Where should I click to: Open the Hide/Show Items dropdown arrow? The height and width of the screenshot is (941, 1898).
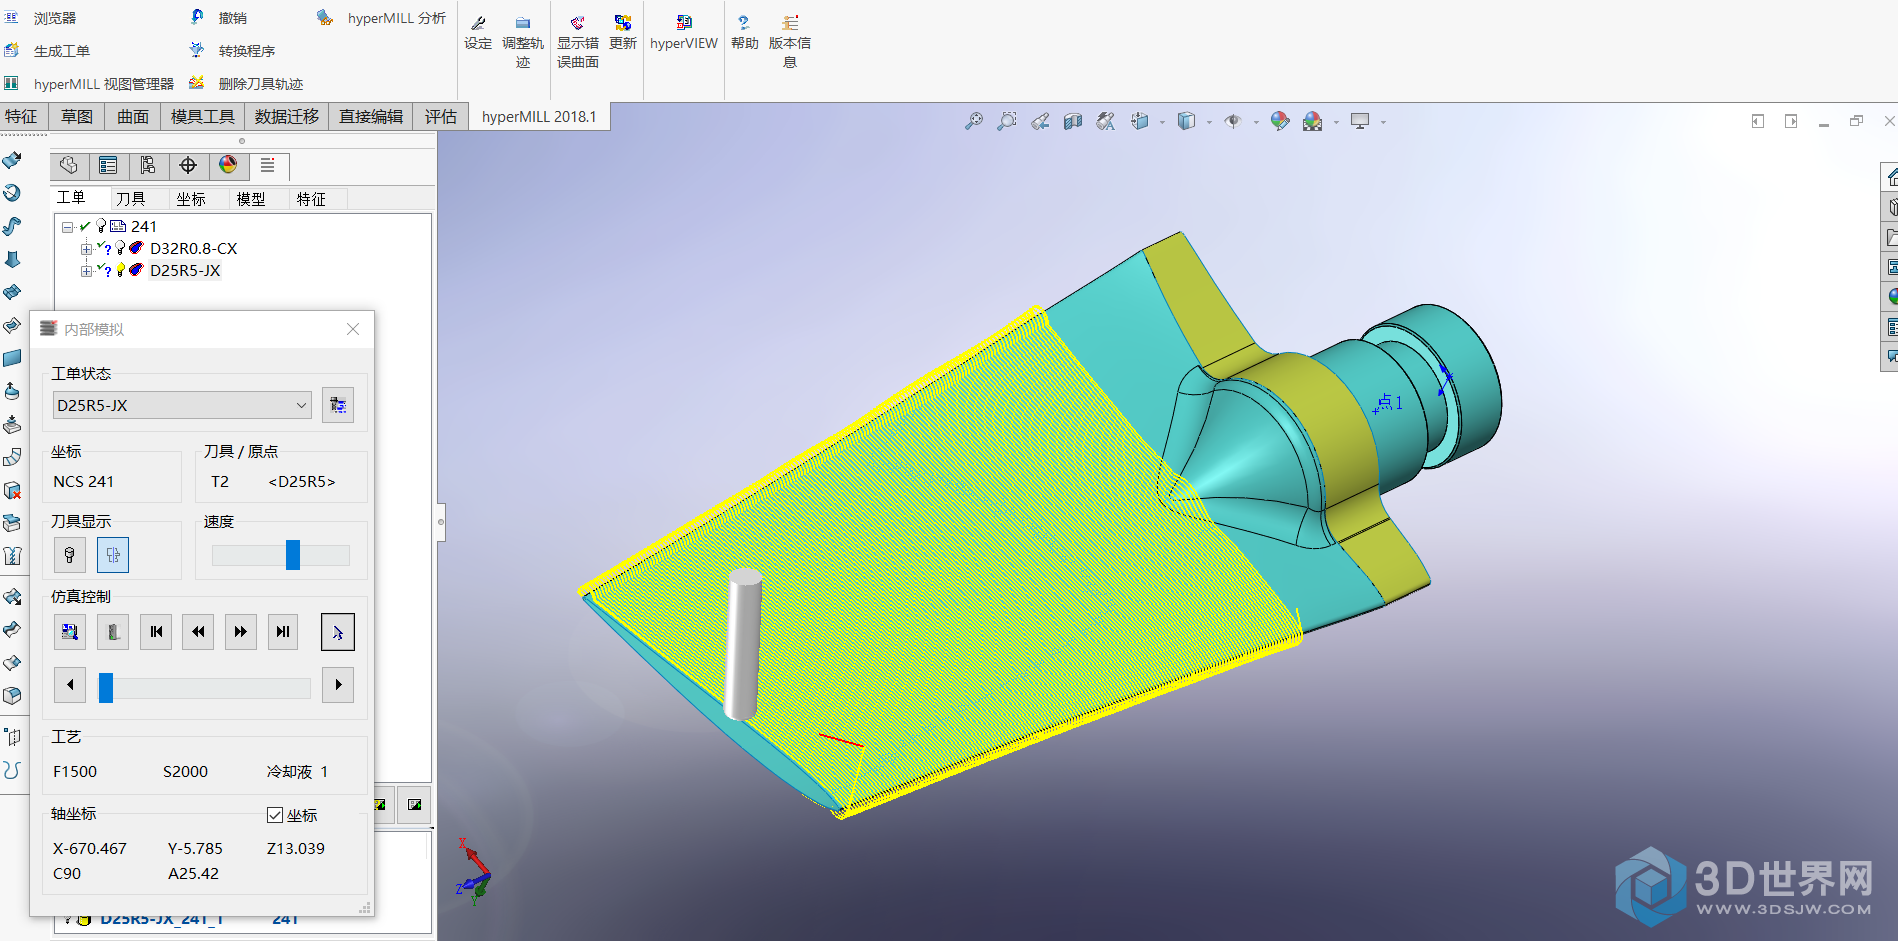[1256, 122]
